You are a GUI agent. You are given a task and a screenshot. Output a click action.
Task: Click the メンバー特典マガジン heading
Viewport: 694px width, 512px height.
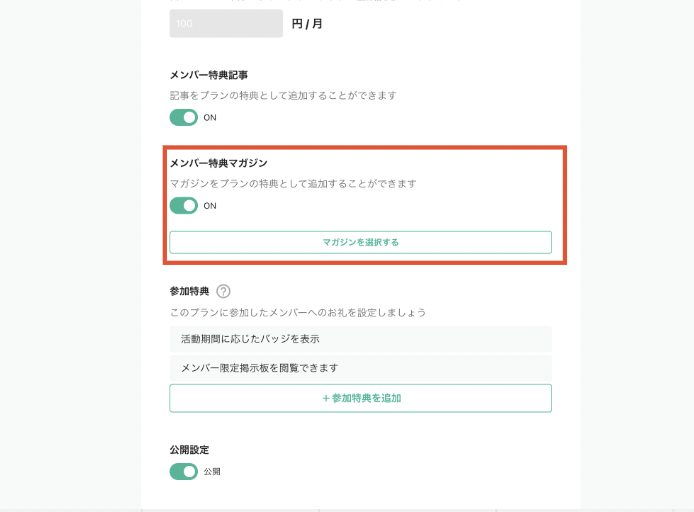219,163
